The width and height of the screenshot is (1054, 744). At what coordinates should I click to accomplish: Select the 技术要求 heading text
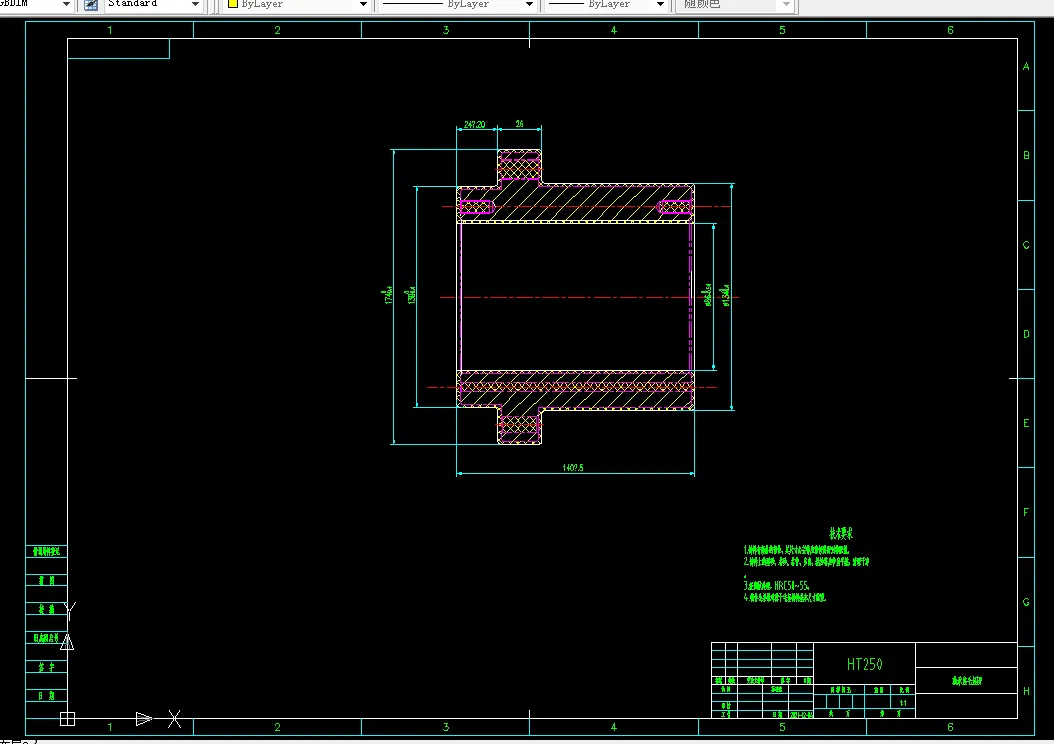(841, 534)
